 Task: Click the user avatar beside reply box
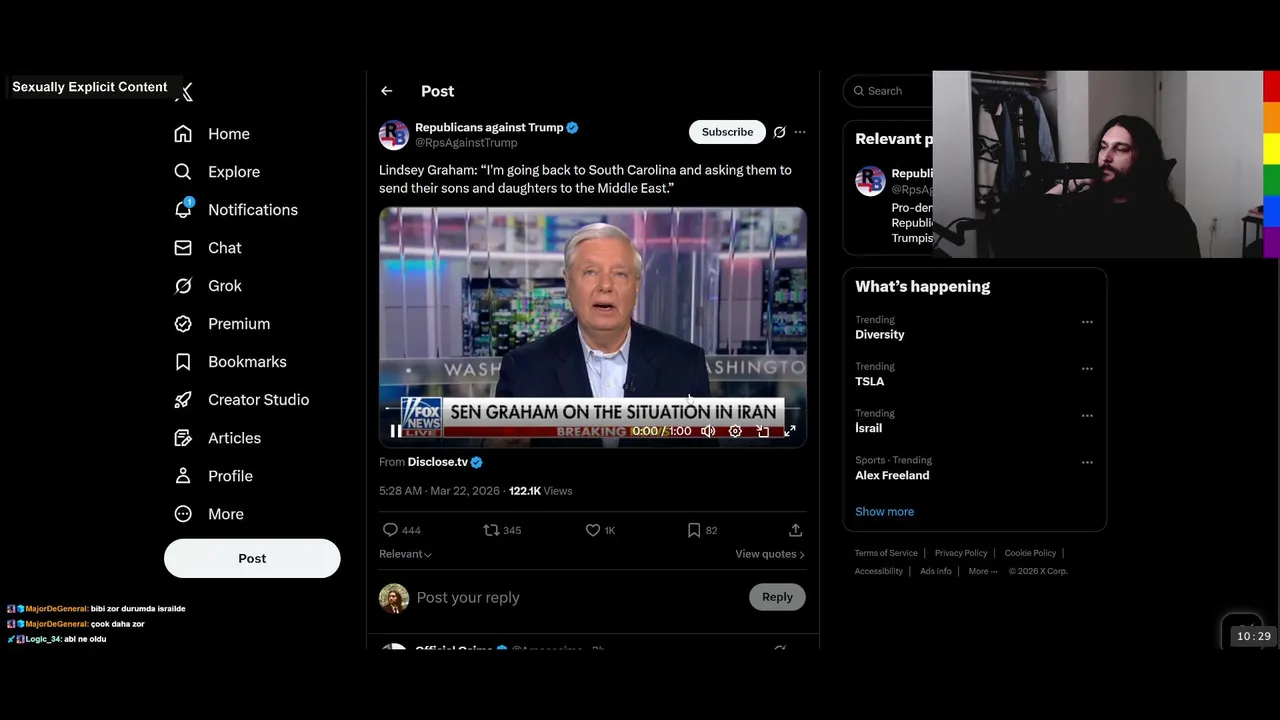click(394, 598)
